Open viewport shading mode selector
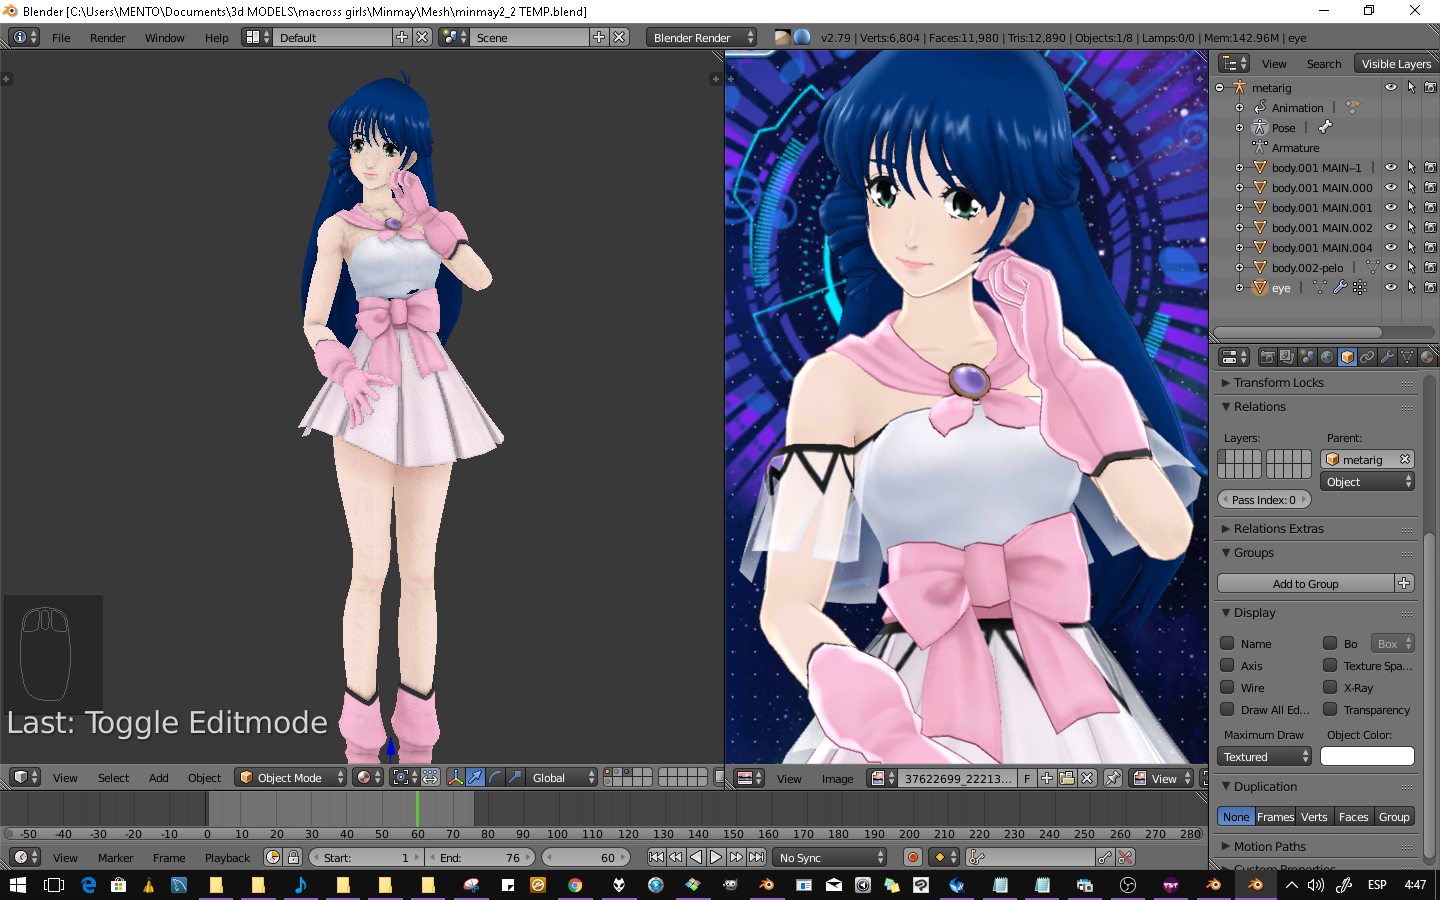This screenshot has height=900, width=1440. pos(369,777)
